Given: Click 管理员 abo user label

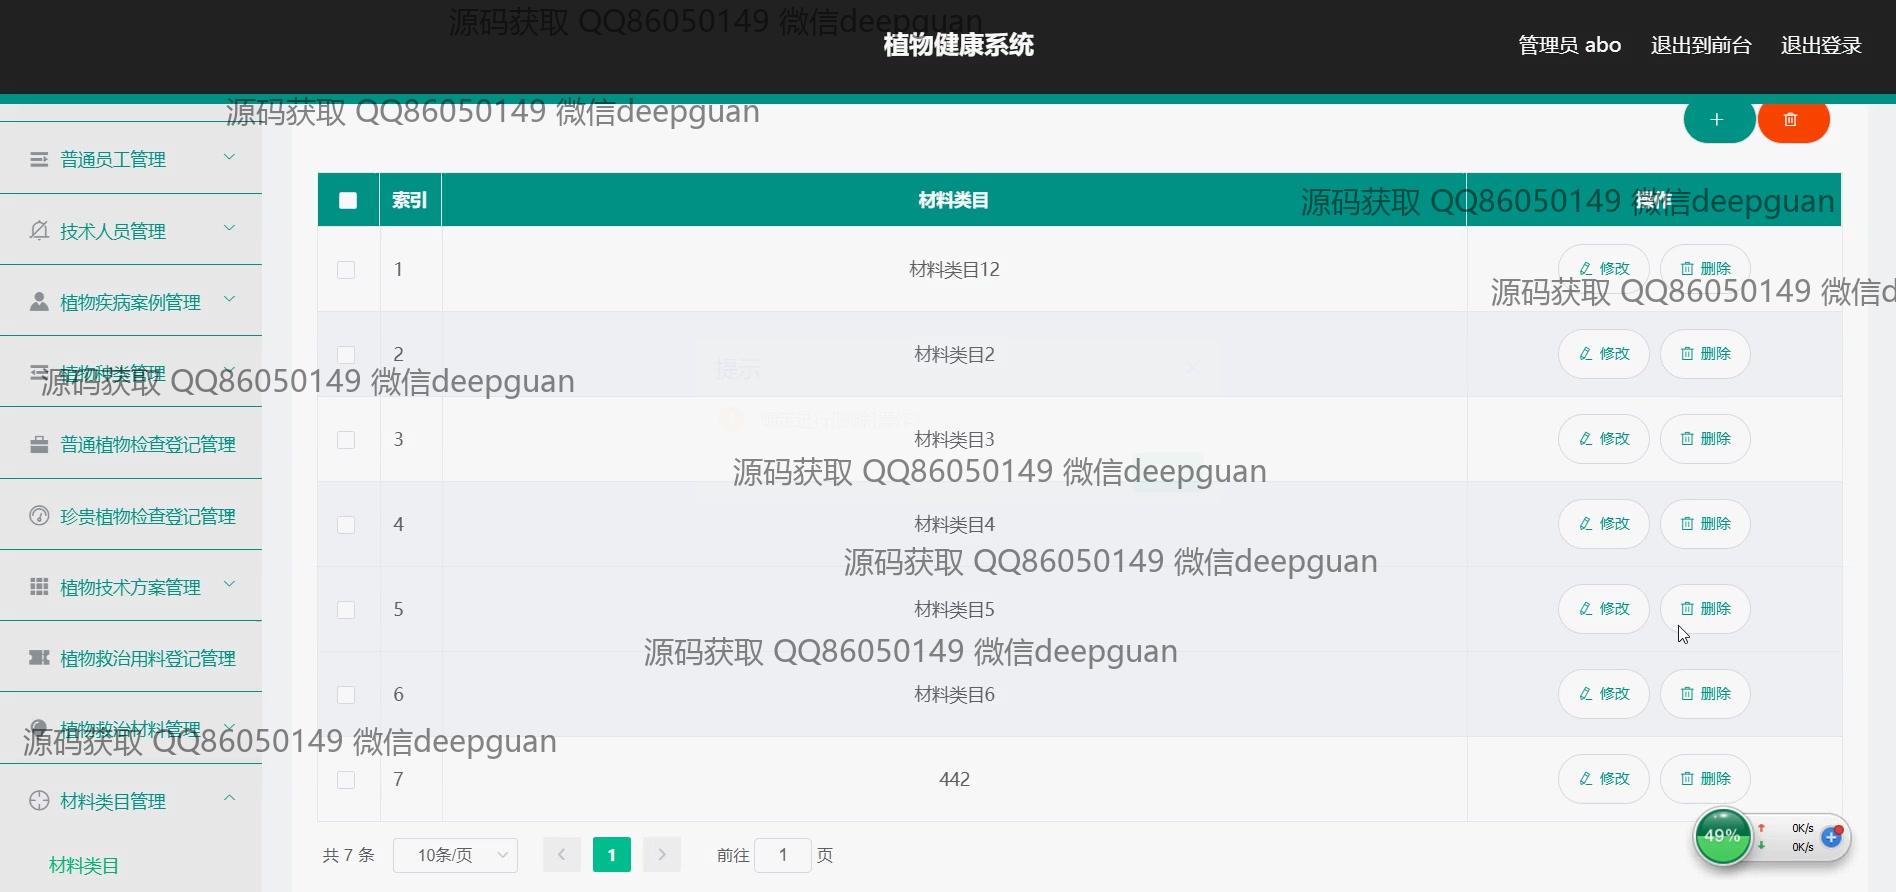Looking at the screenshot, I should tap(1569, 45).
